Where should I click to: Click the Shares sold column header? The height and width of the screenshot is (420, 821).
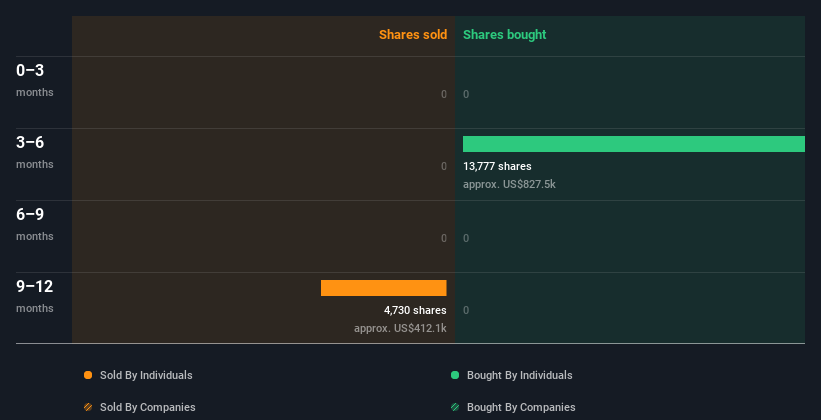(413, 35)
